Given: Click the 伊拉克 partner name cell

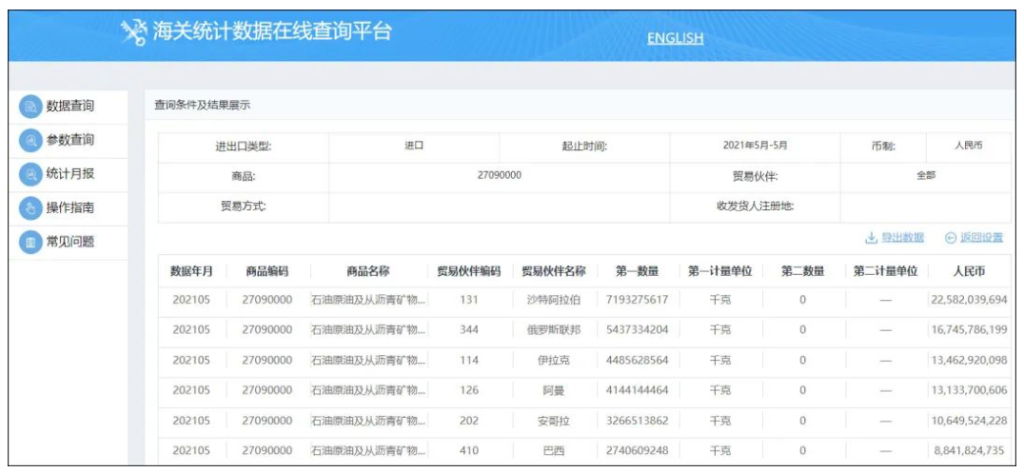Looking at the screenshot, I should [554, 360].
